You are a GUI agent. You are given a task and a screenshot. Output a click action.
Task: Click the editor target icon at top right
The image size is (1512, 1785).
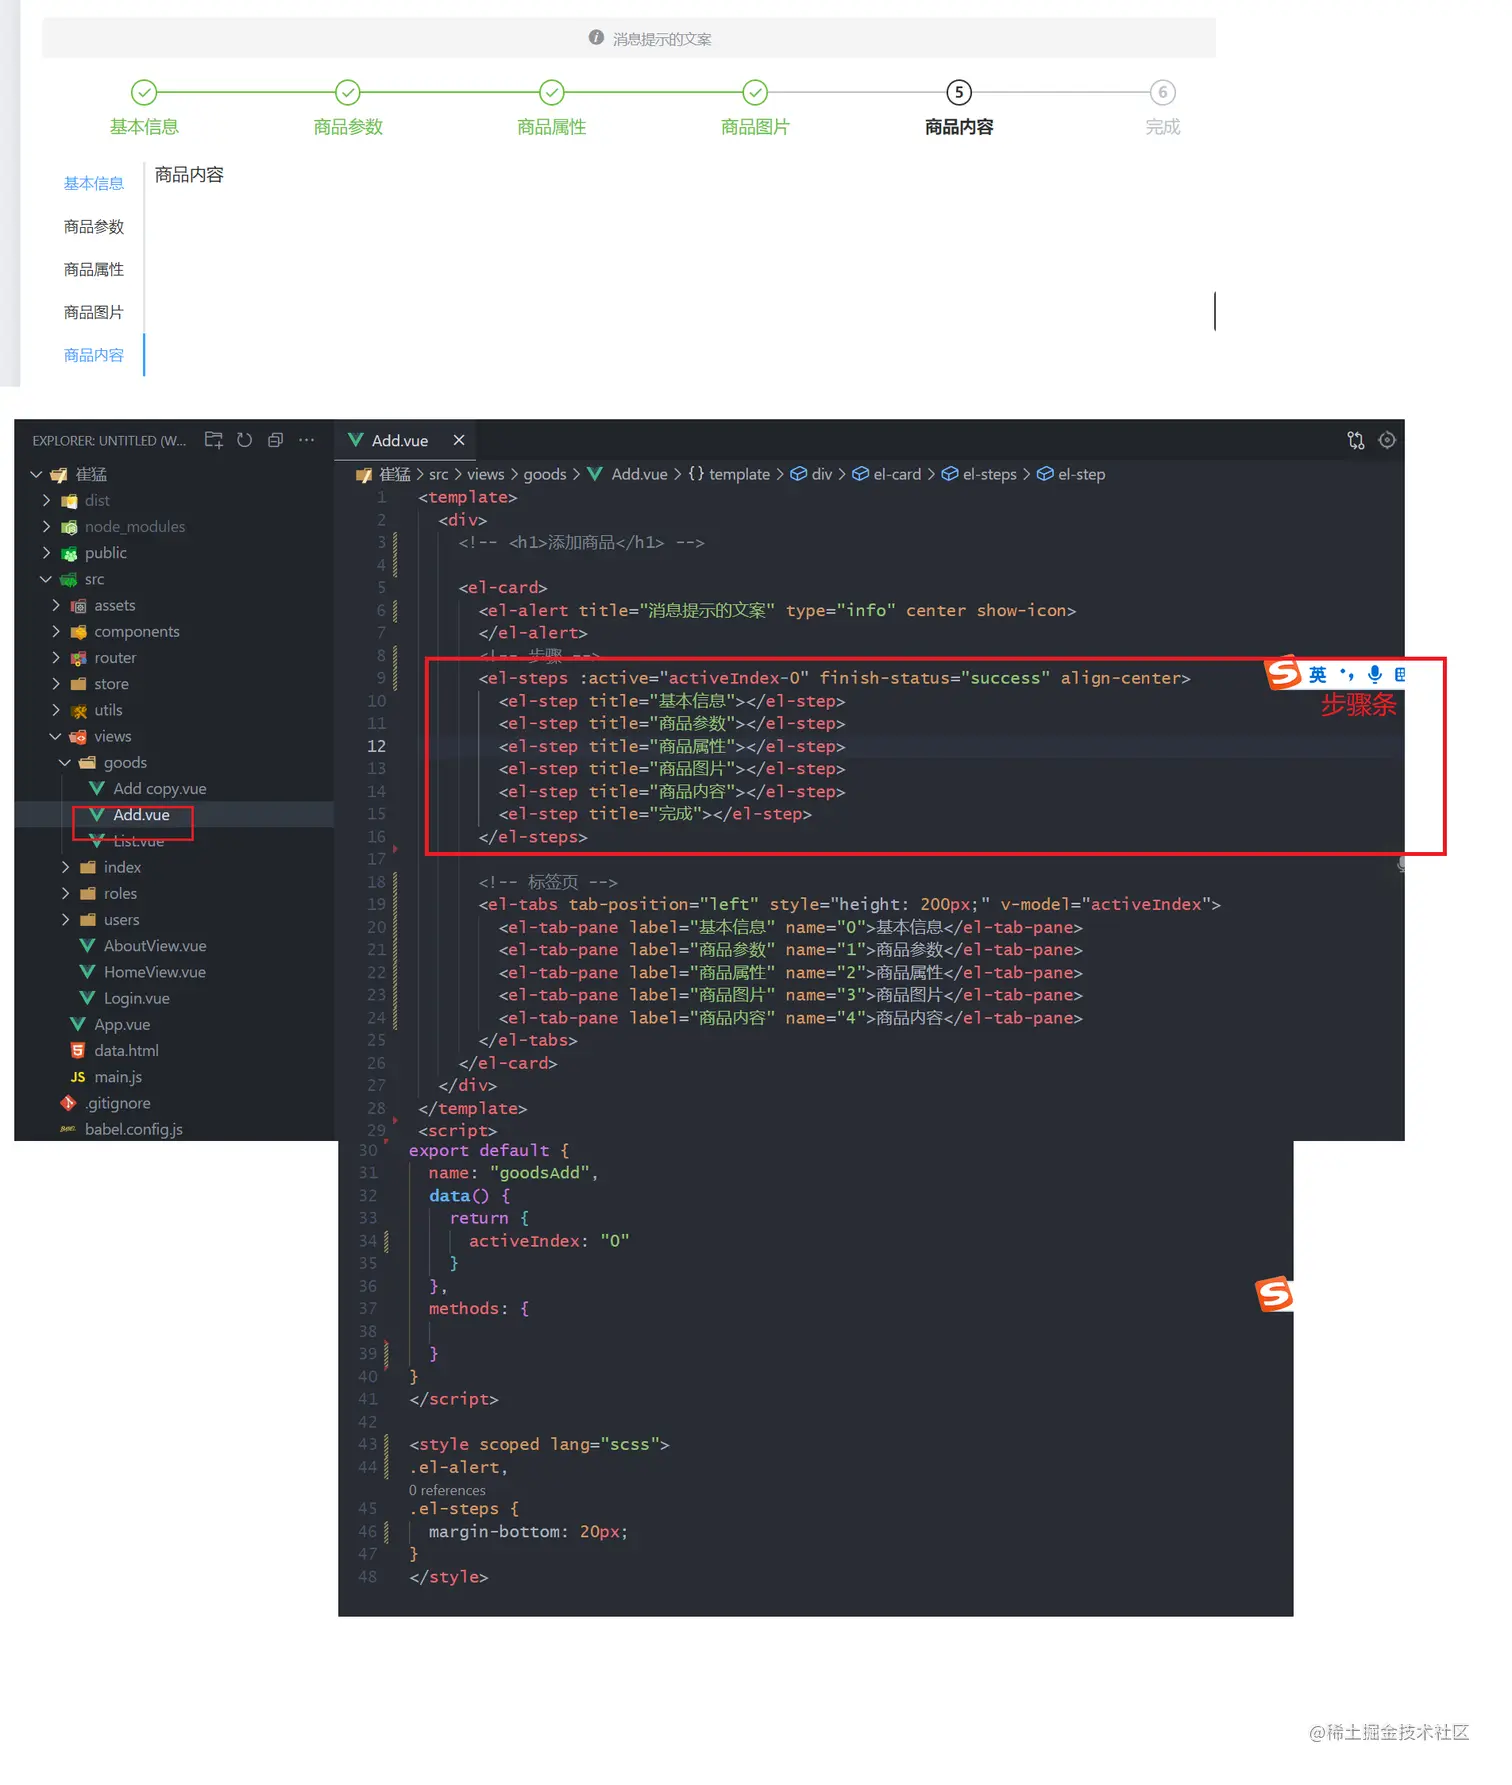pyautogui.click(x=1387, y=440)
